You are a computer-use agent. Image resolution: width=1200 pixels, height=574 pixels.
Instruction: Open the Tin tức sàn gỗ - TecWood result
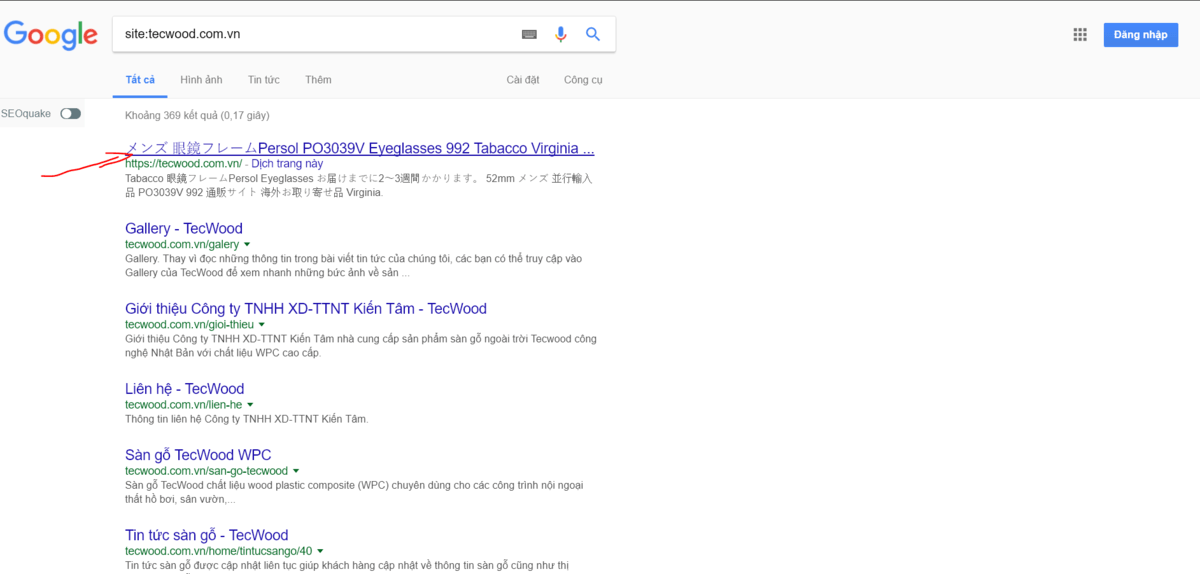click(x=206, y=535)
